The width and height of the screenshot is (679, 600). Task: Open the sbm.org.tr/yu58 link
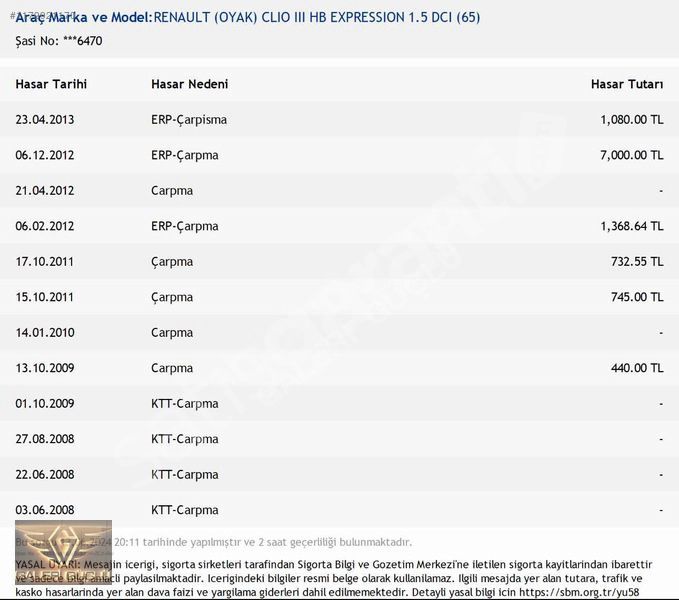[x=579, y=592]
